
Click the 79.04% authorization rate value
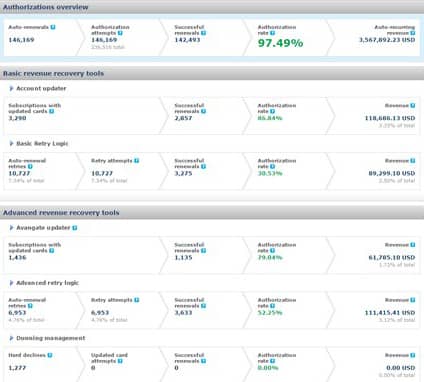coord(270,257)
